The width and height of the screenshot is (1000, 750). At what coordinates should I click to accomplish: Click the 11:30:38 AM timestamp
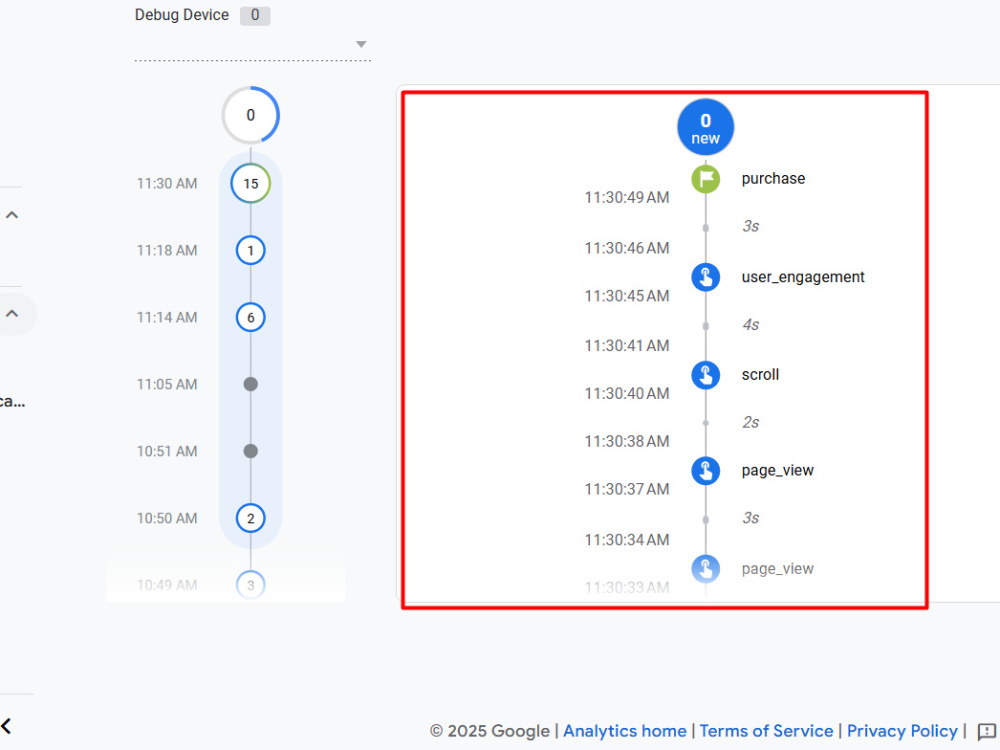tap(627, 441)
